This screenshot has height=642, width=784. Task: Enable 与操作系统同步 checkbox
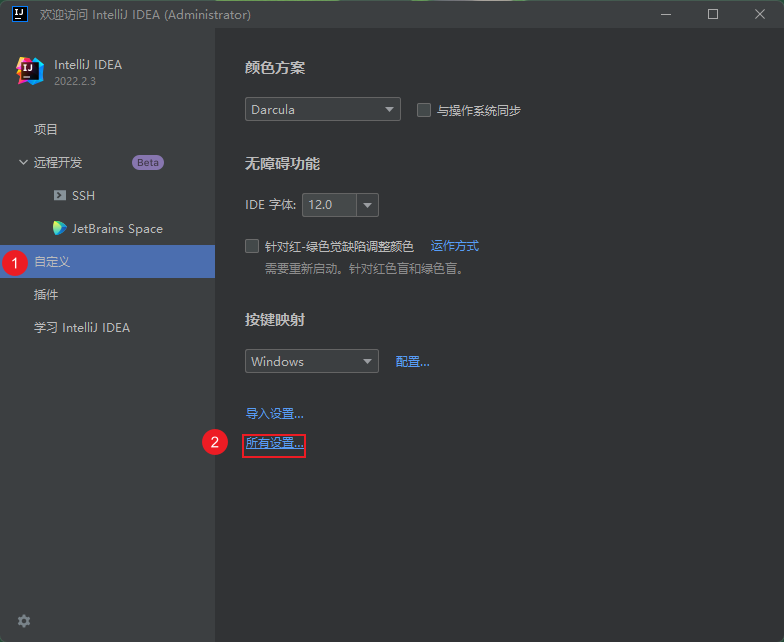pyautogui.click(x=424, y=110)
